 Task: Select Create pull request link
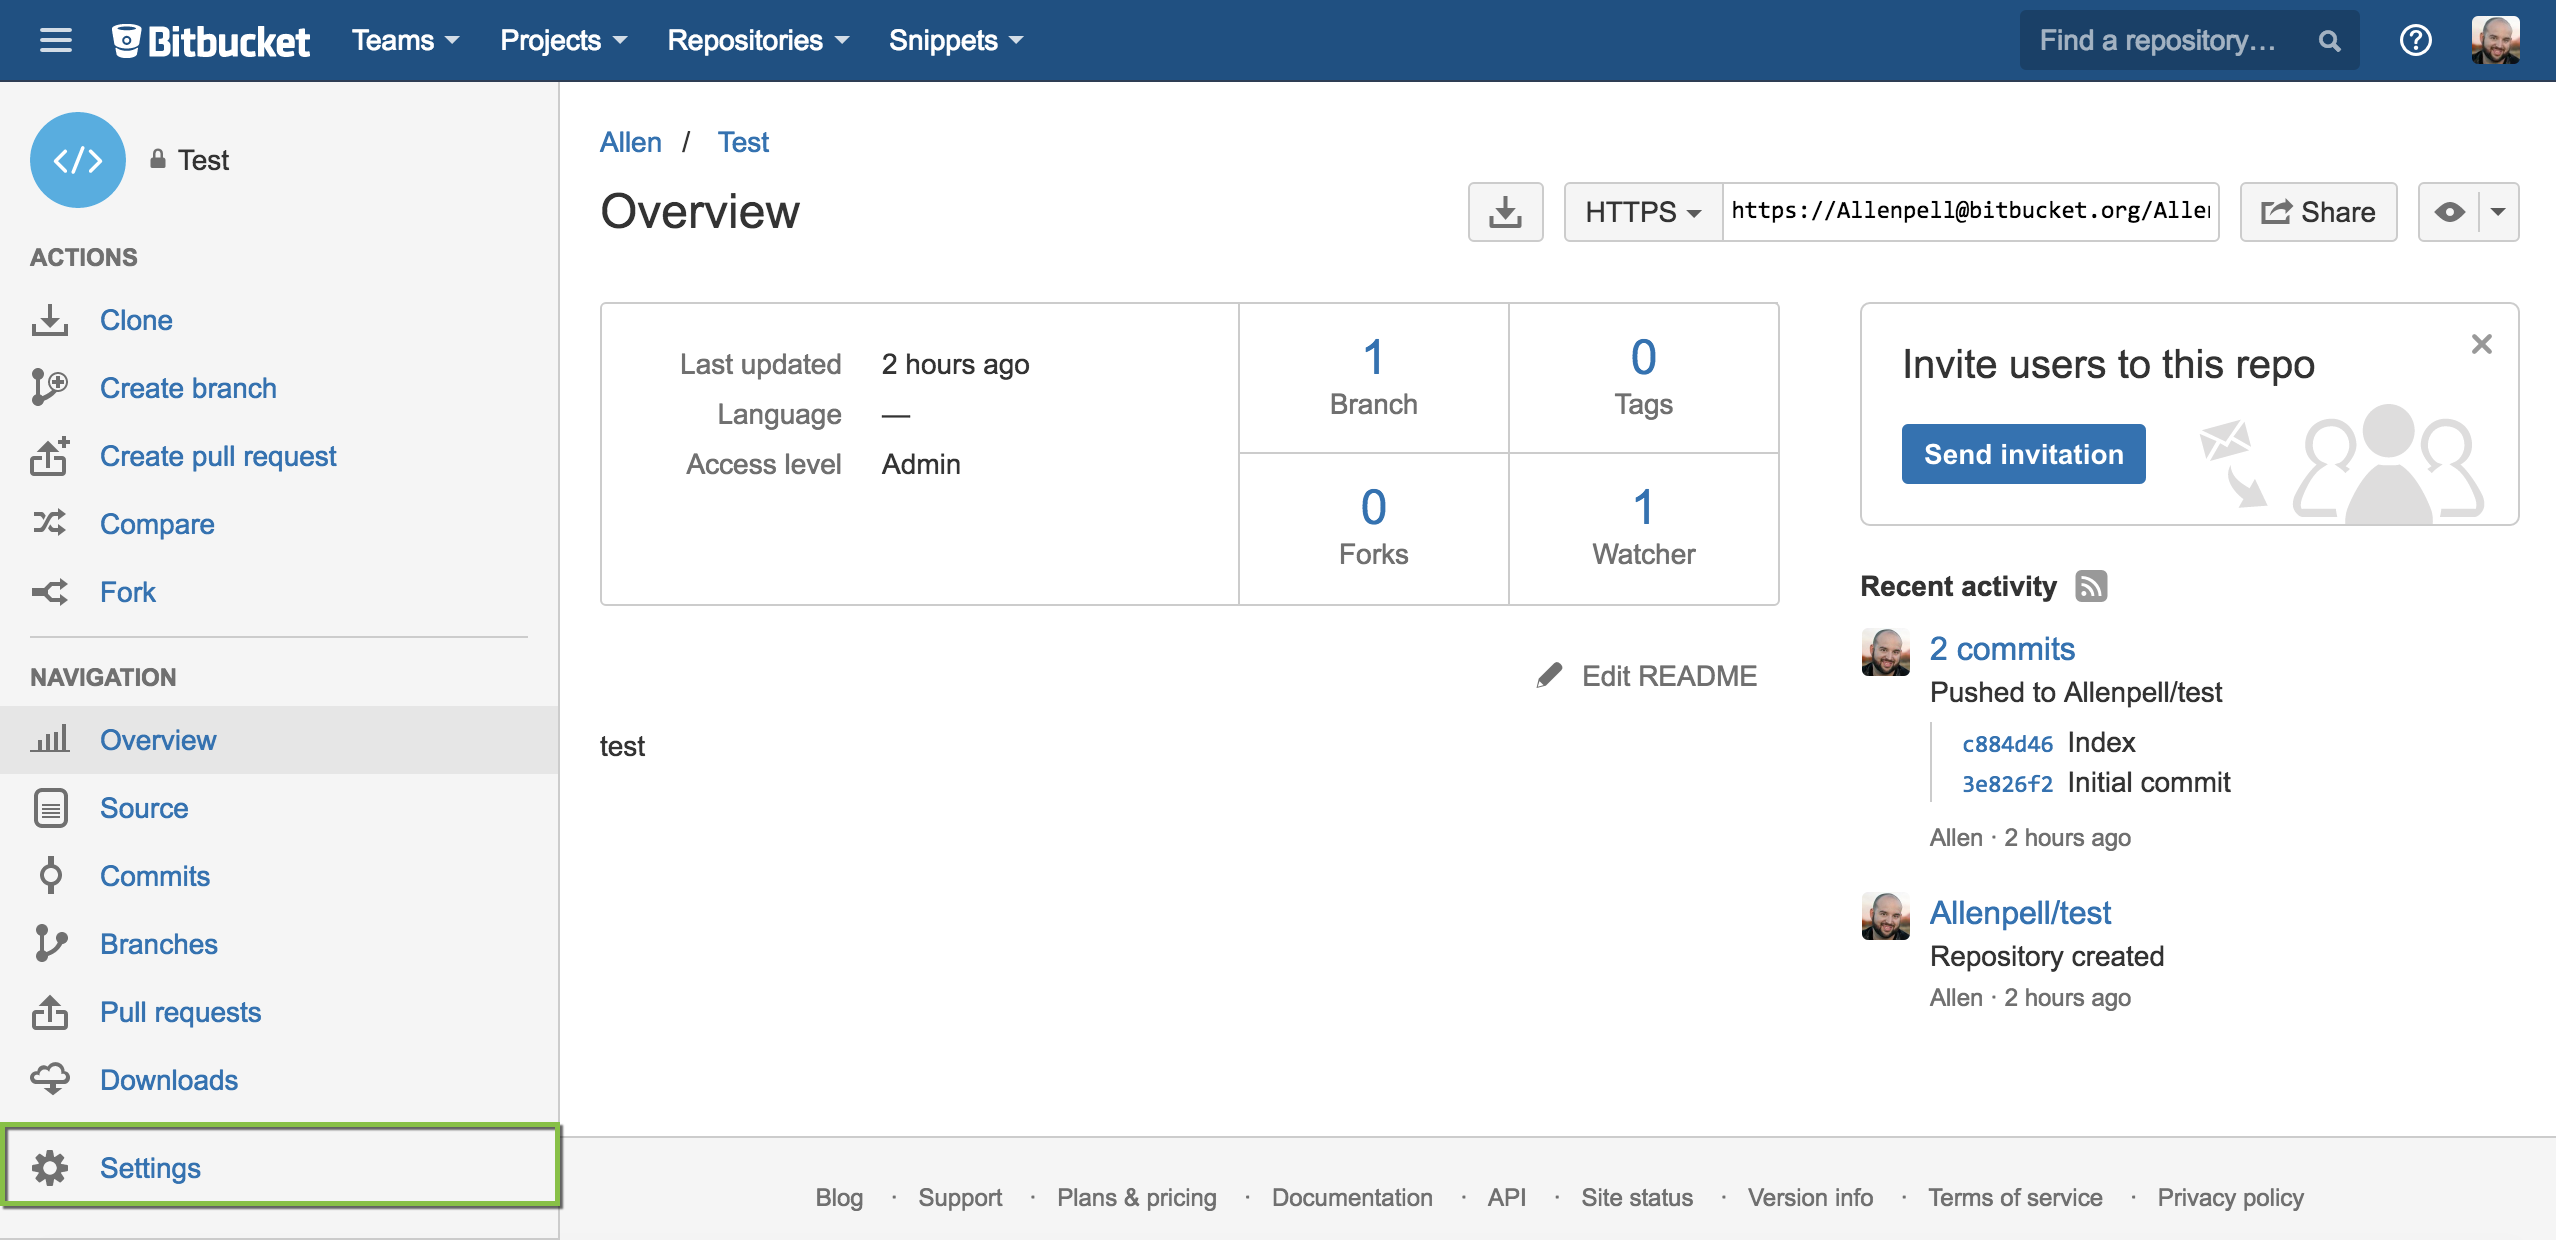click(218, 456)
